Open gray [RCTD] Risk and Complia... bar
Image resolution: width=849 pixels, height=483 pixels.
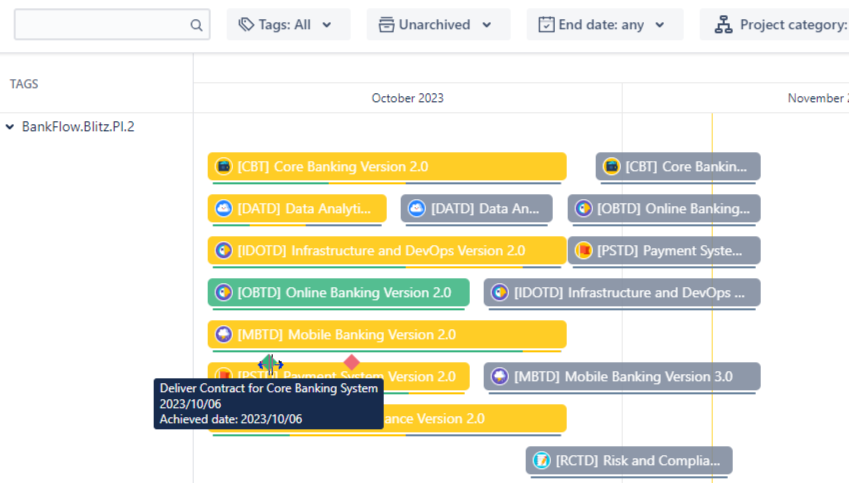[629, 460]
